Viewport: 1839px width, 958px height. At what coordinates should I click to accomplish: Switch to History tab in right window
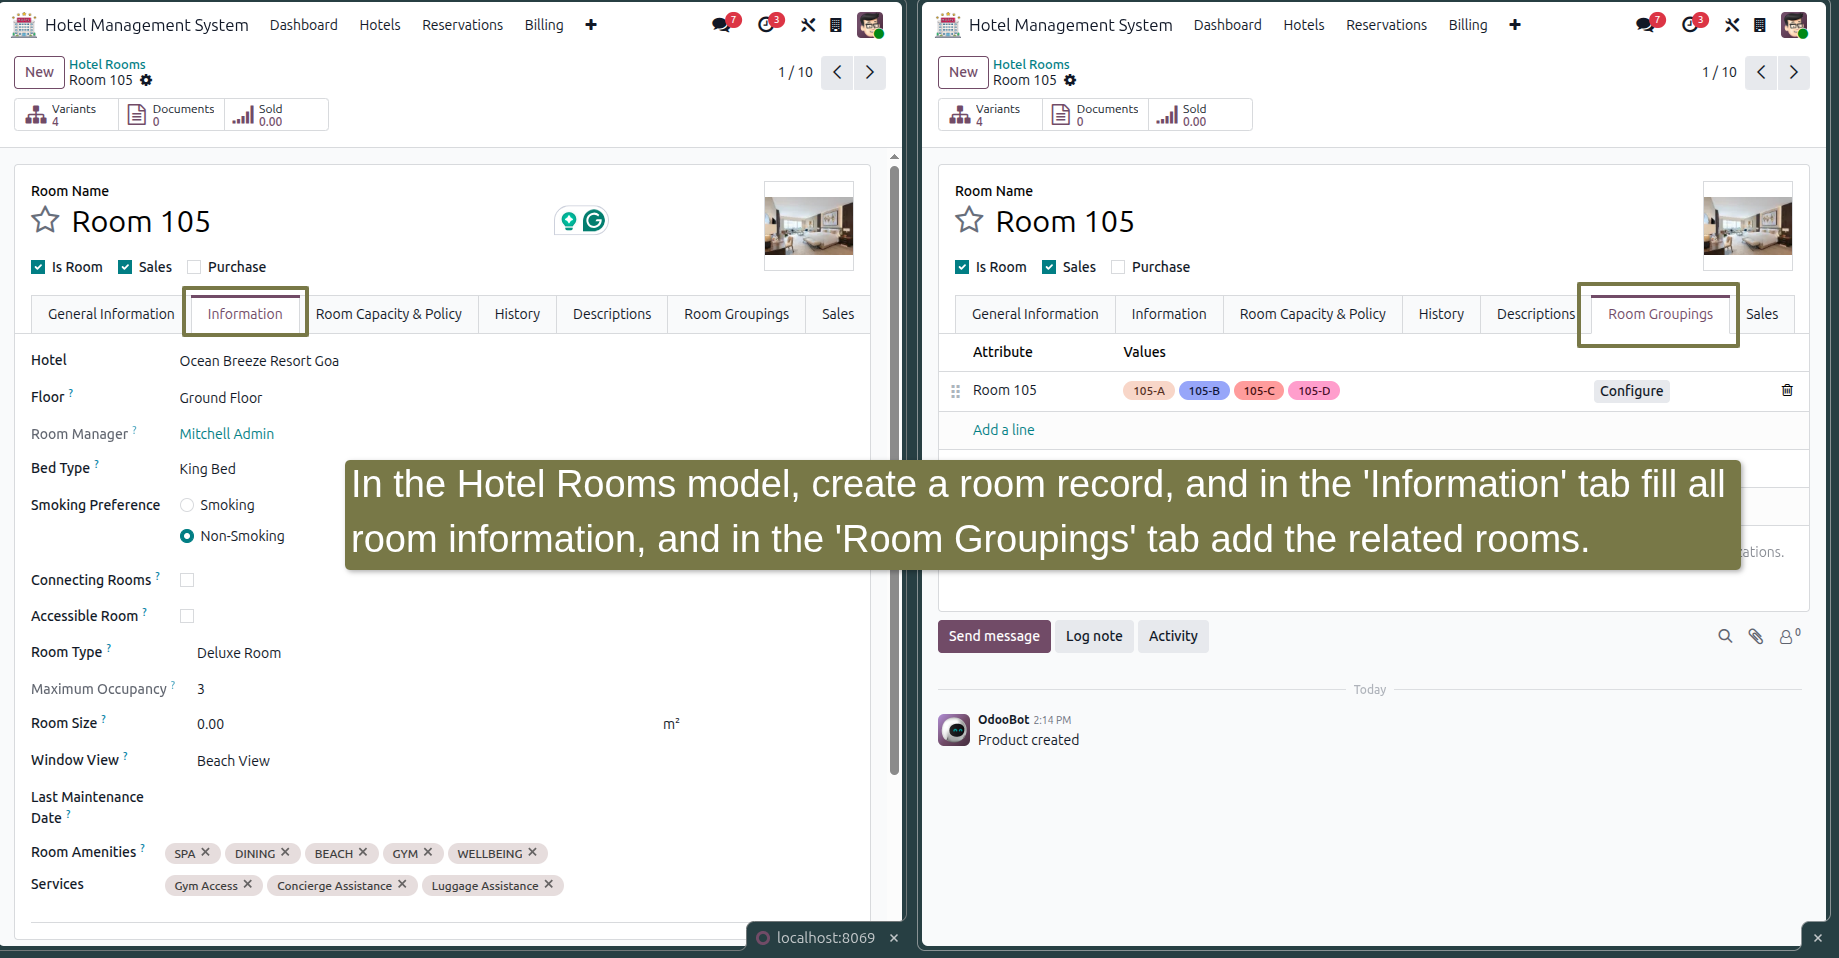coord(1441,314)
